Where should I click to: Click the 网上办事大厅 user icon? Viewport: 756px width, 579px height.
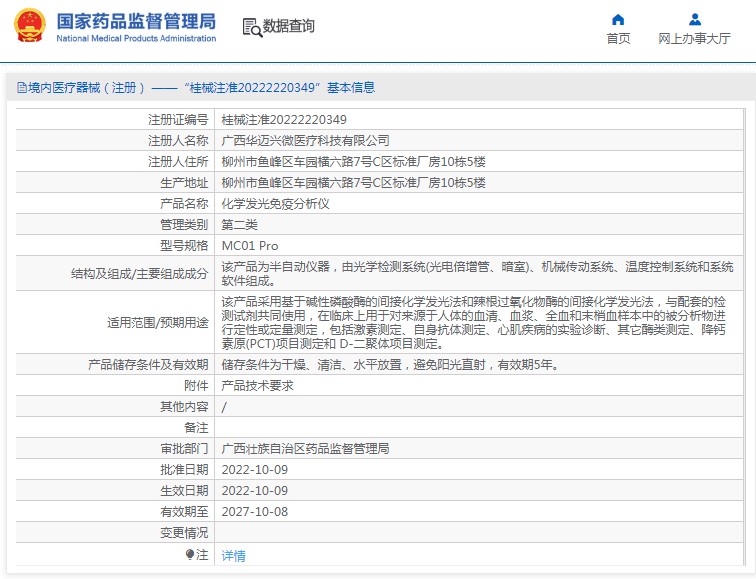695,19
